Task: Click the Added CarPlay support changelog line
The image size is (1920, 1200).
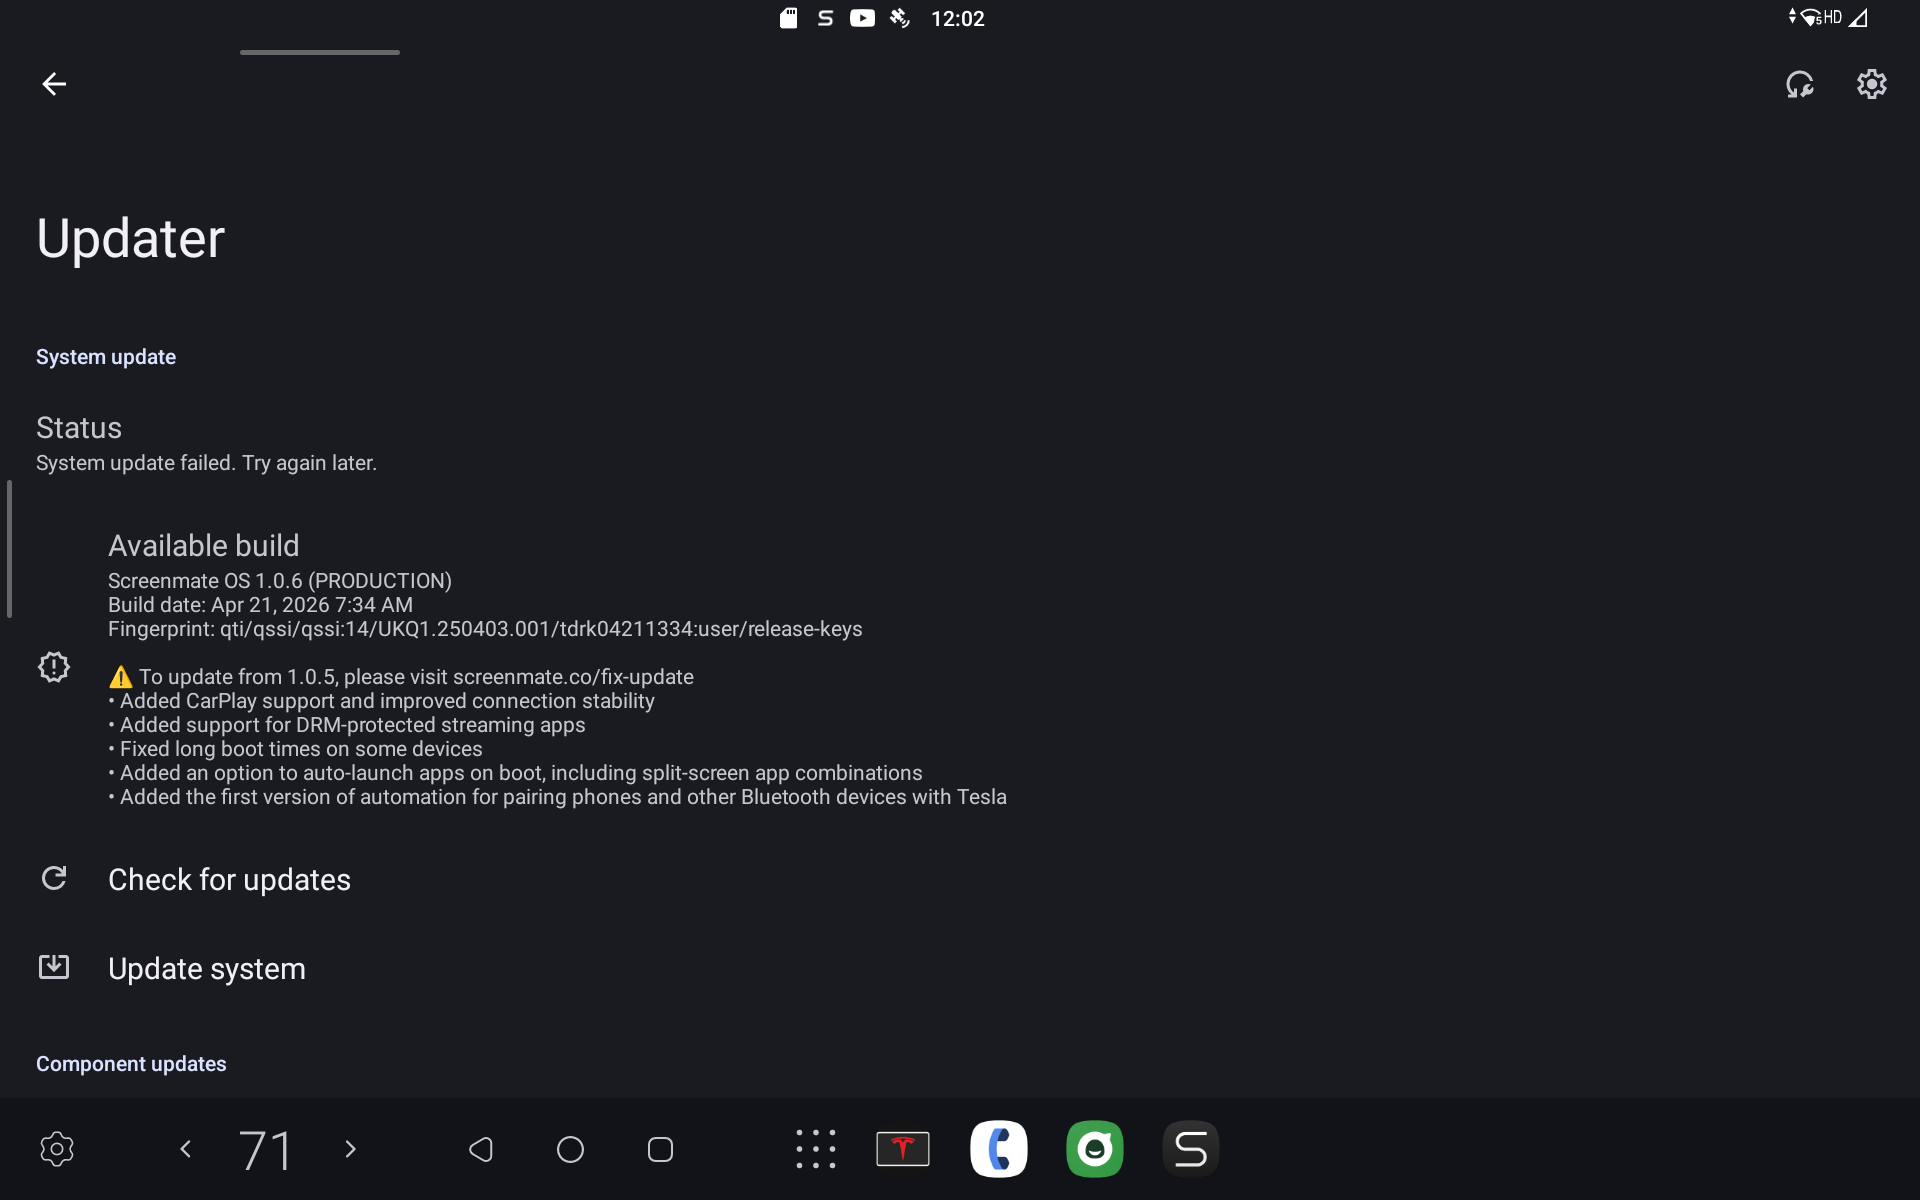Action: click(381, 701)
